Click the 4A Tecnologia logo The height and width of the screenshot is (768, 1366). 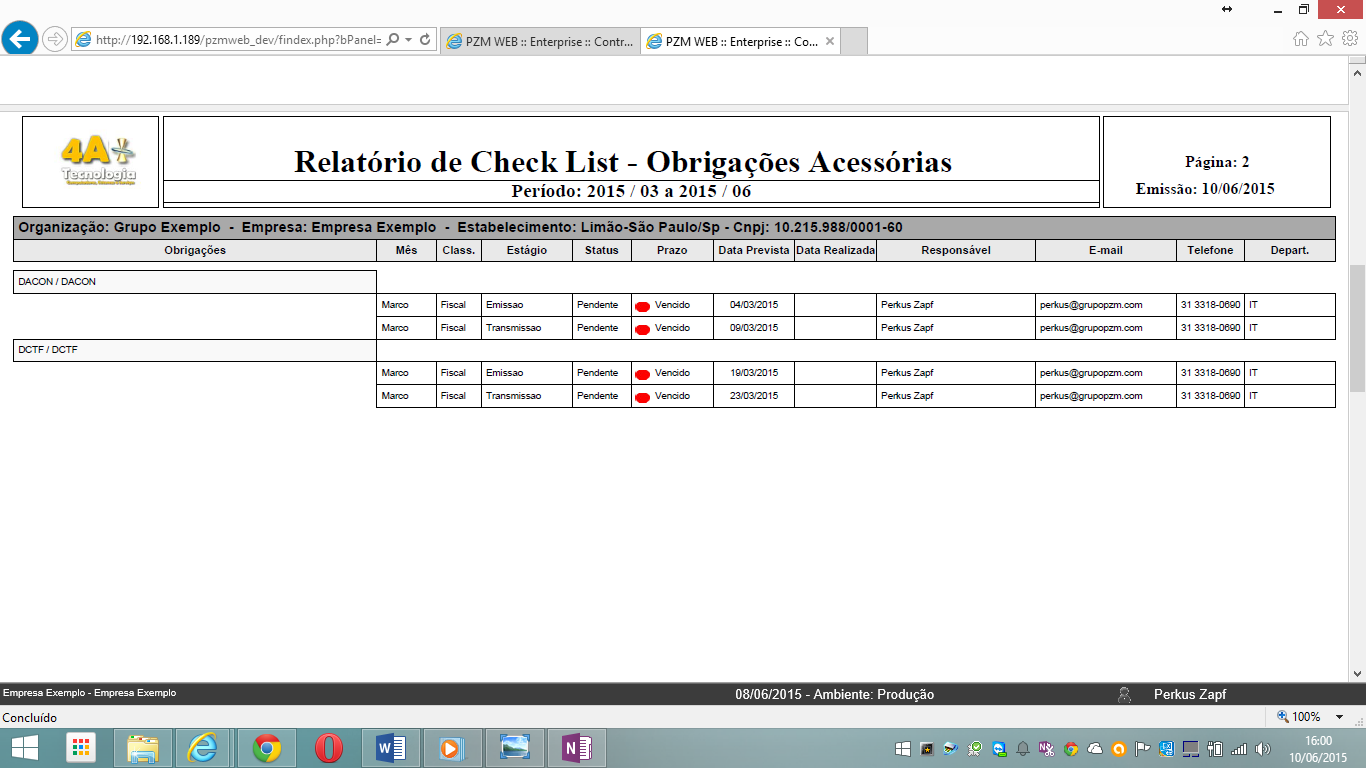97,161
